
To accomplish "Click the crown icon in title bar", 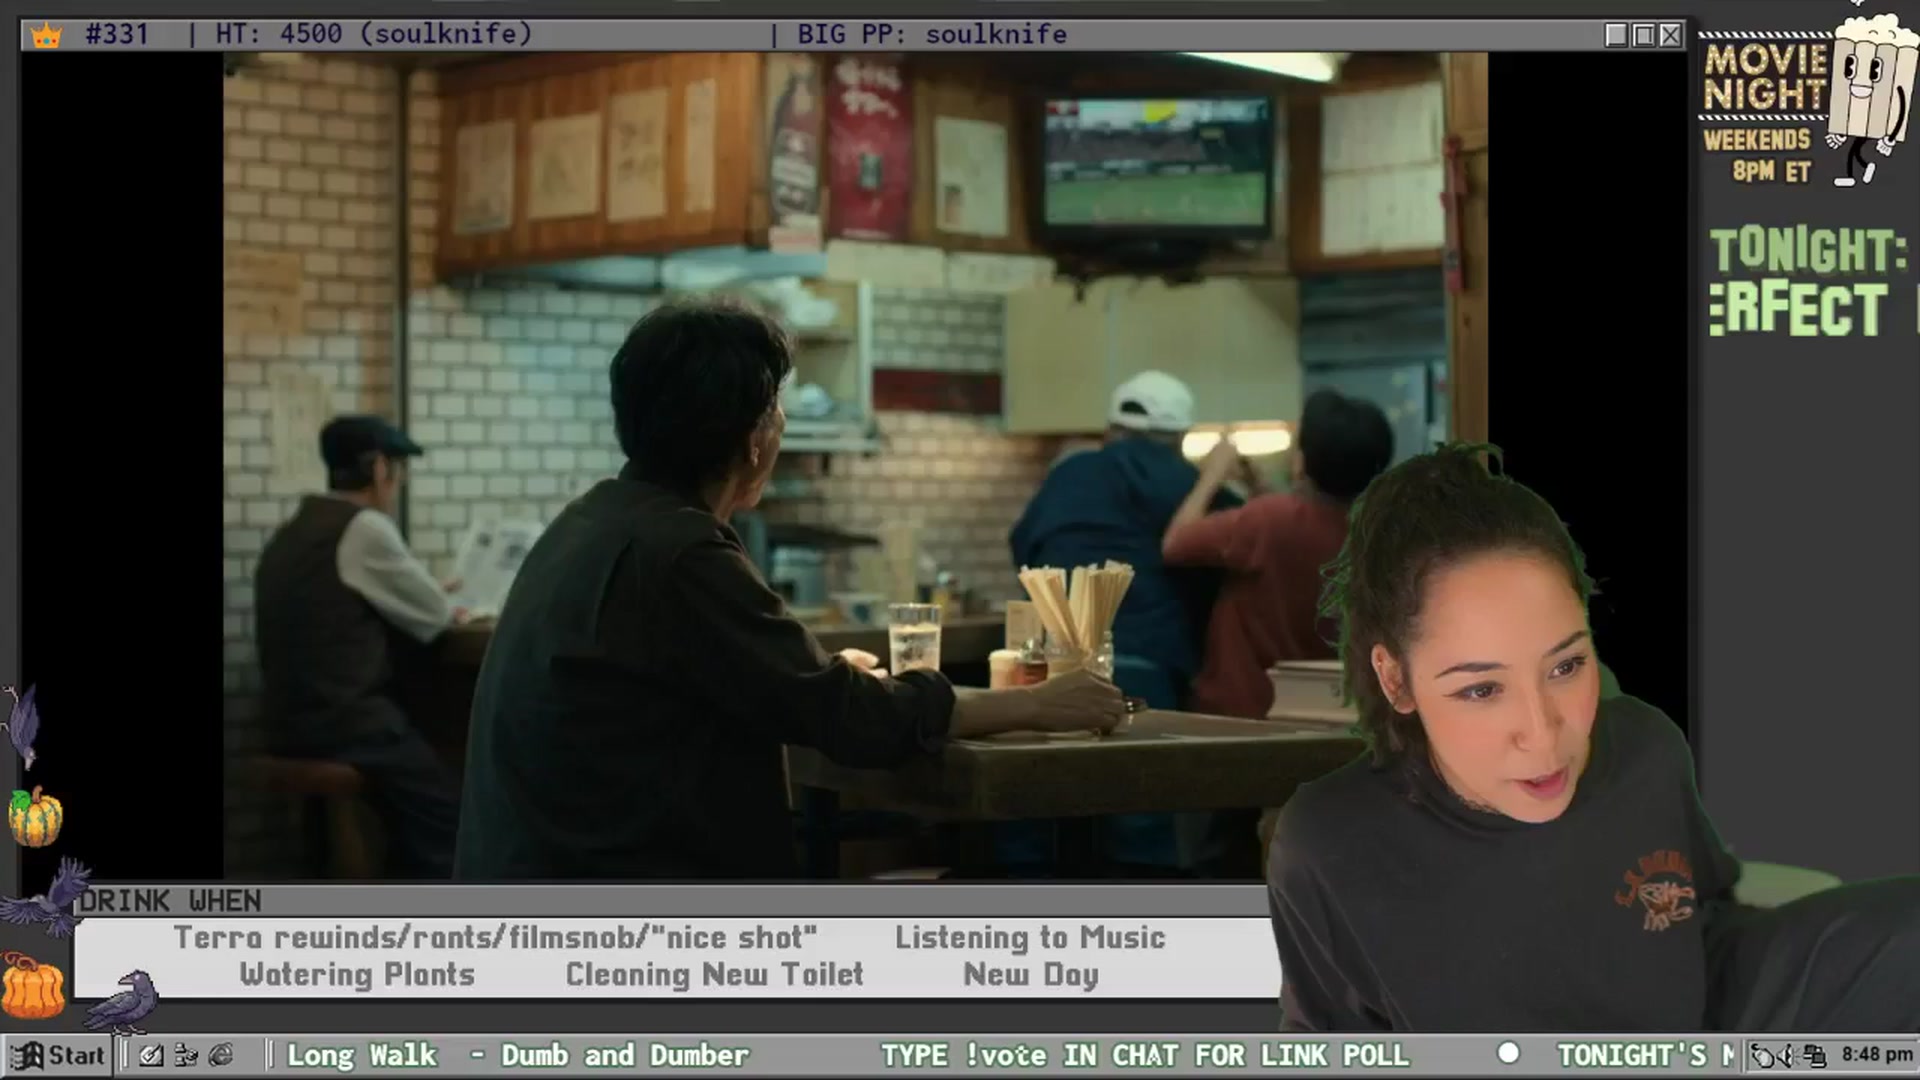I will (46, 35).
